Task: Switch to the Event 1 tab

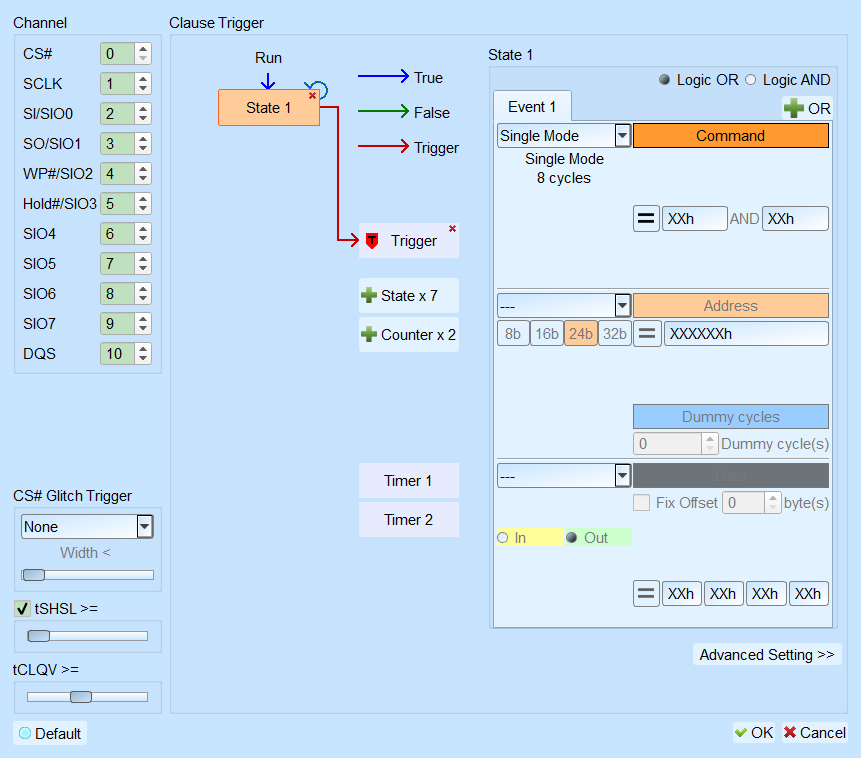Action: (x=532, y=107)
